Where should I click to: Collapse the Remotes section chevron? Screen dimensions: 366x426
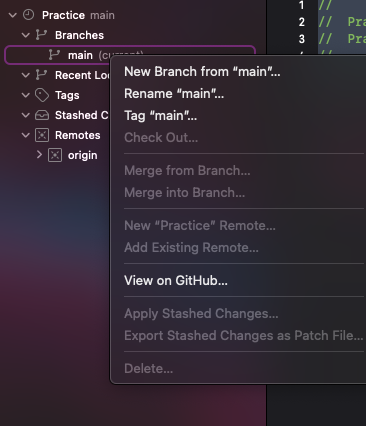pyautogui.click(x=26, y=135)
